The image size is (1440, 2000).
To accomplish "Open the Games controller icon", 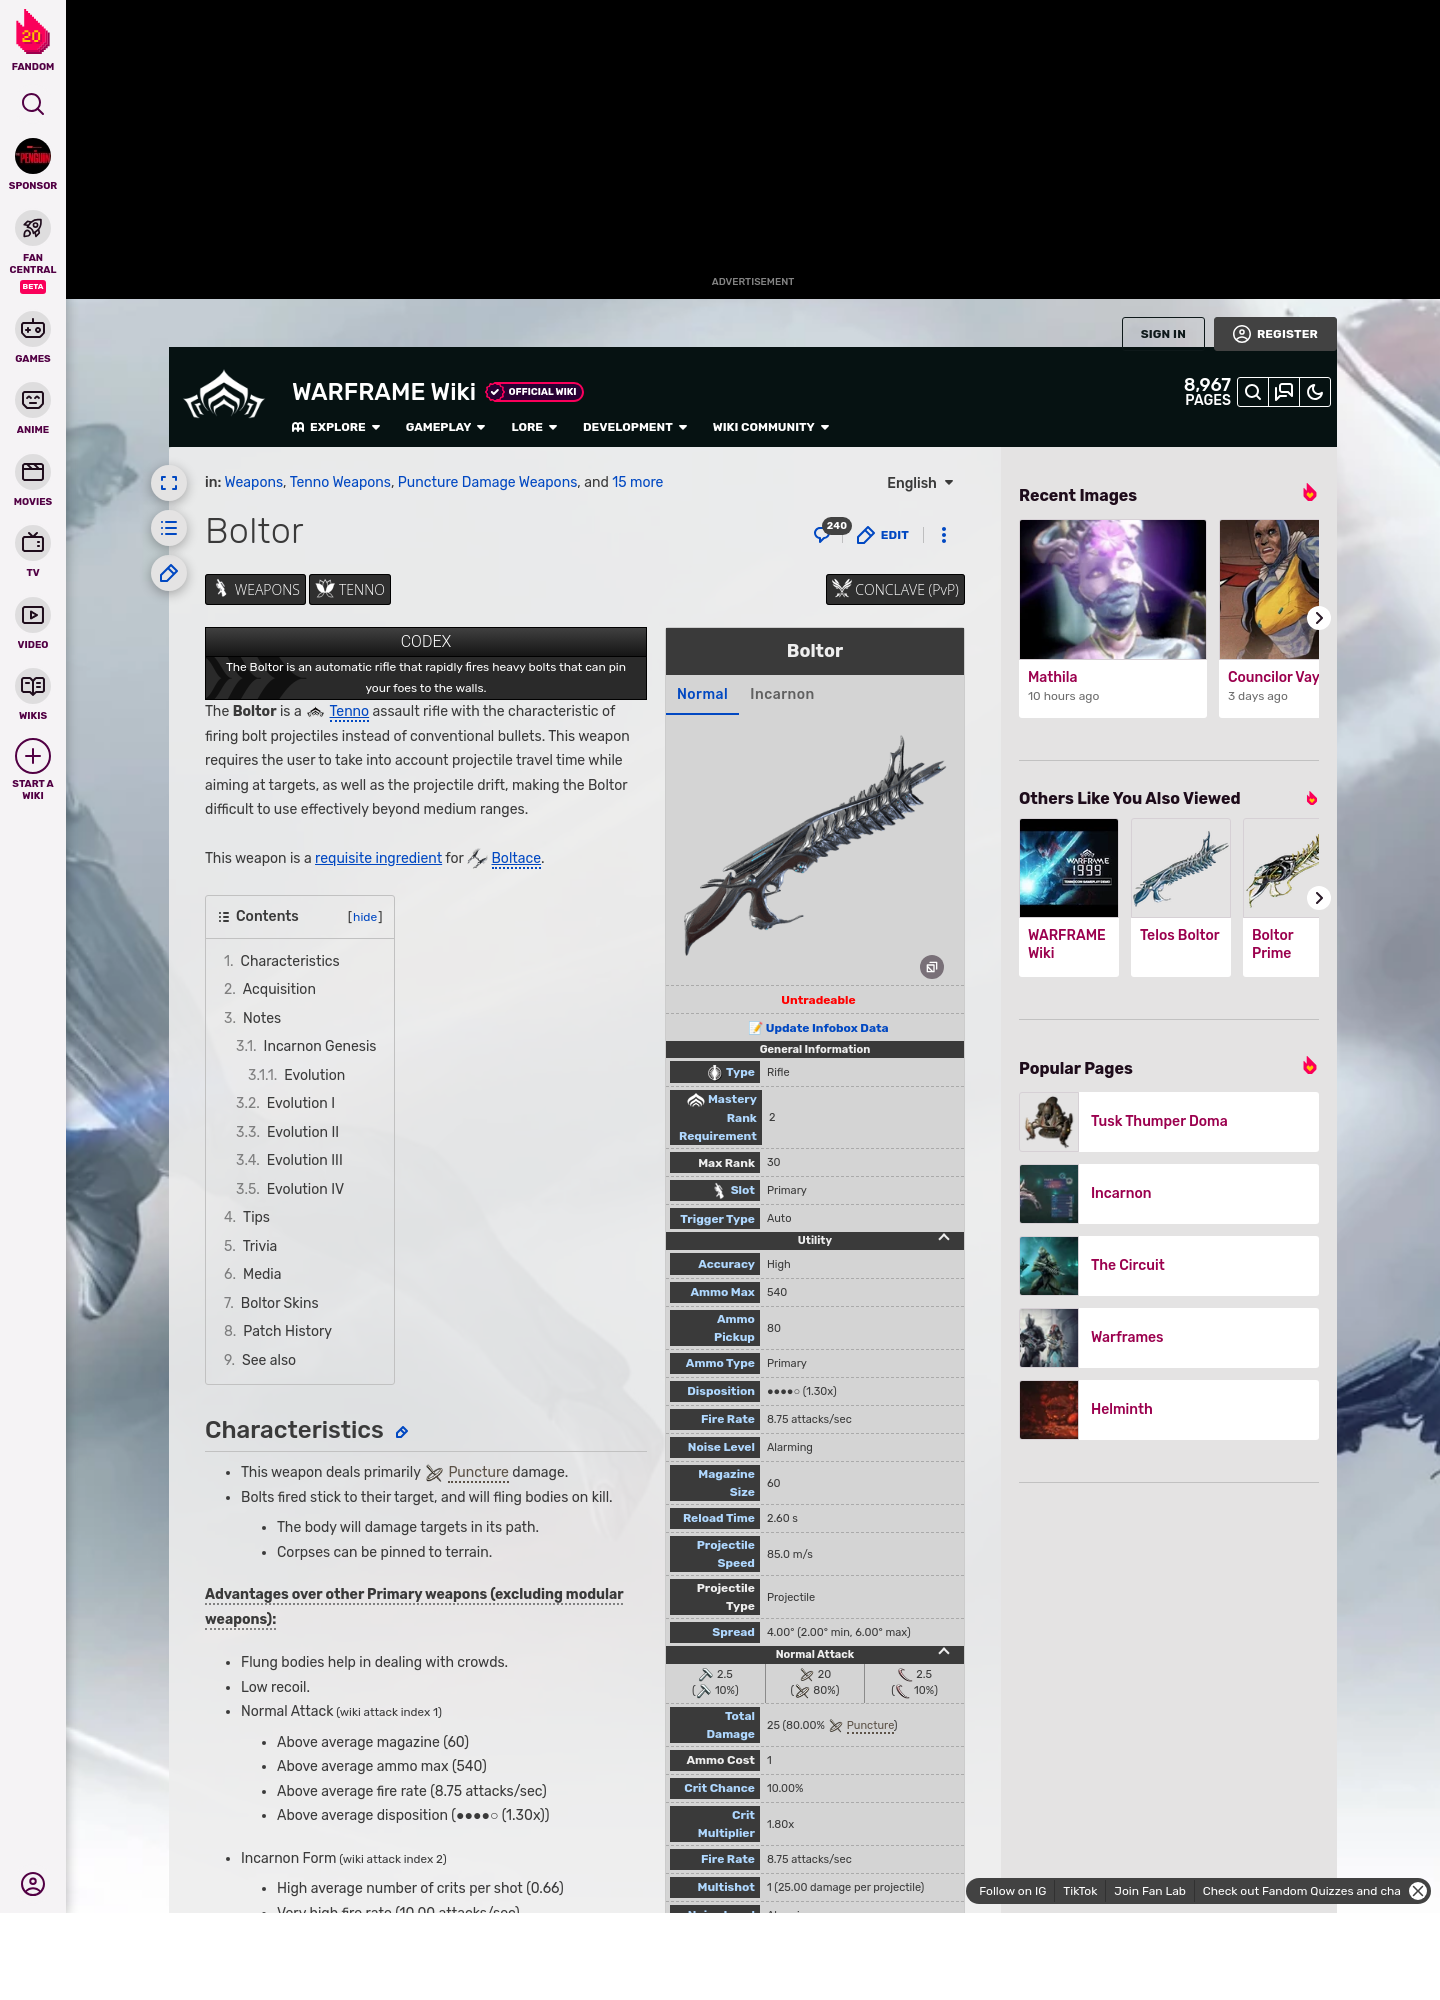I will [33, 329].
